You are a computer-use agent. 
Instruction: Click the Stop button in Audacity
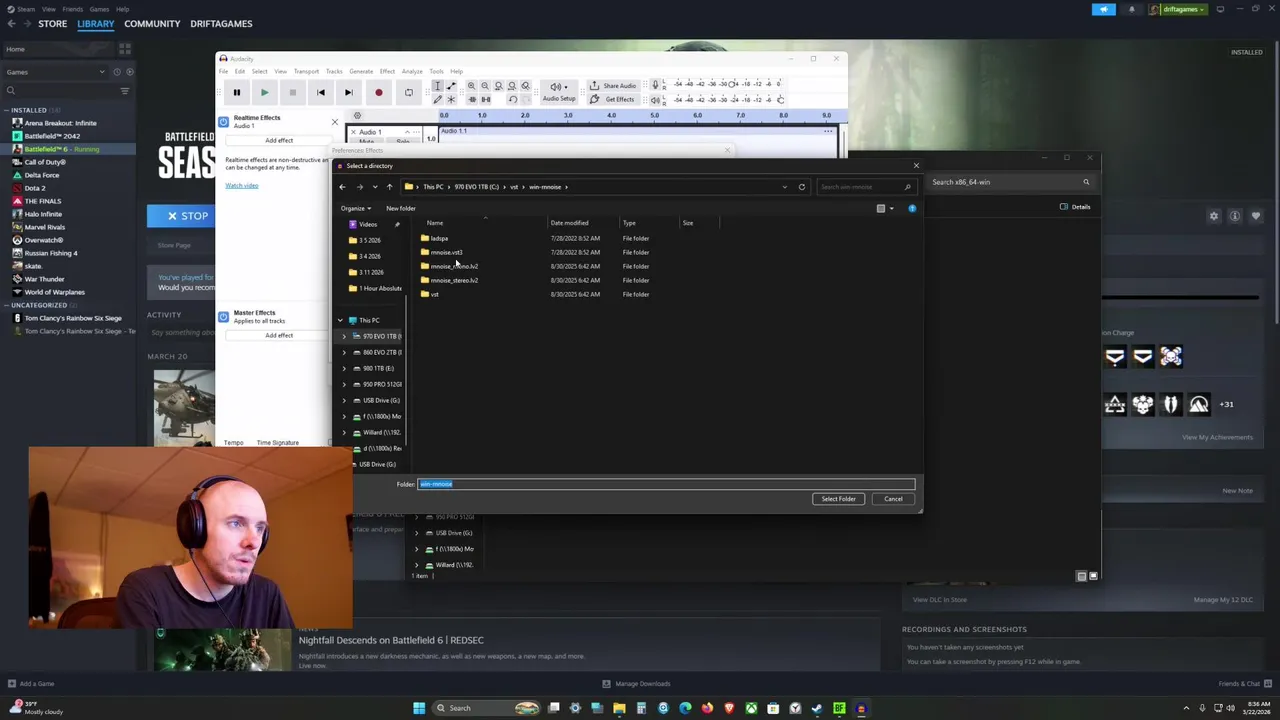tap(292, 93)
